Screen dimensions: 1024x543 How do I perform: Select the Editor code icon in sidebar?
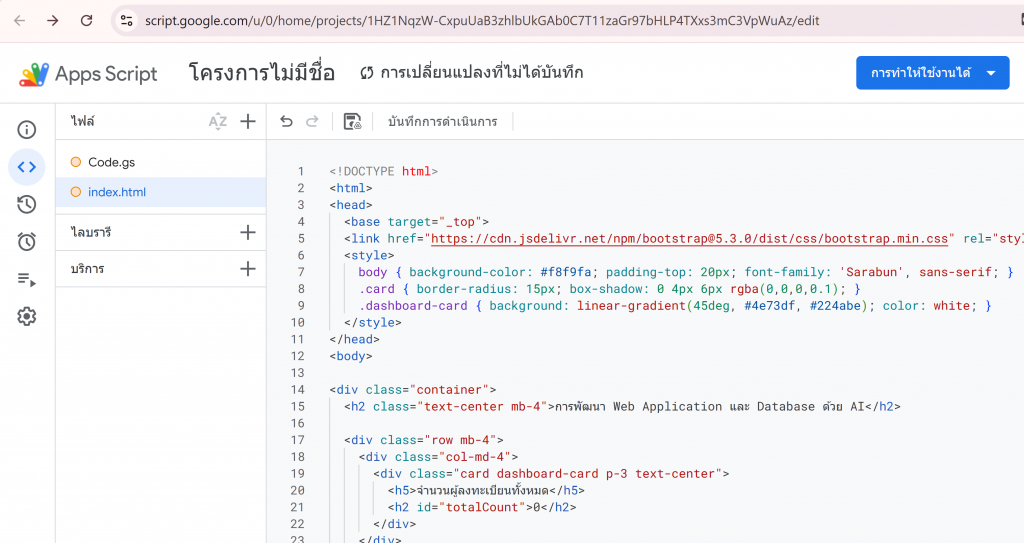27,167
